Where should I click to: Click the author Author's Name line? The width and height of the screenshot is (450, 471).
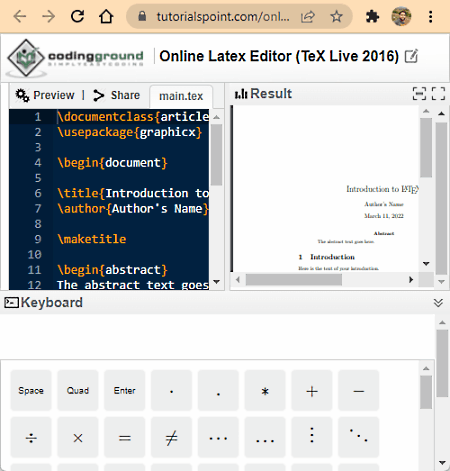(x=133, y=209)
